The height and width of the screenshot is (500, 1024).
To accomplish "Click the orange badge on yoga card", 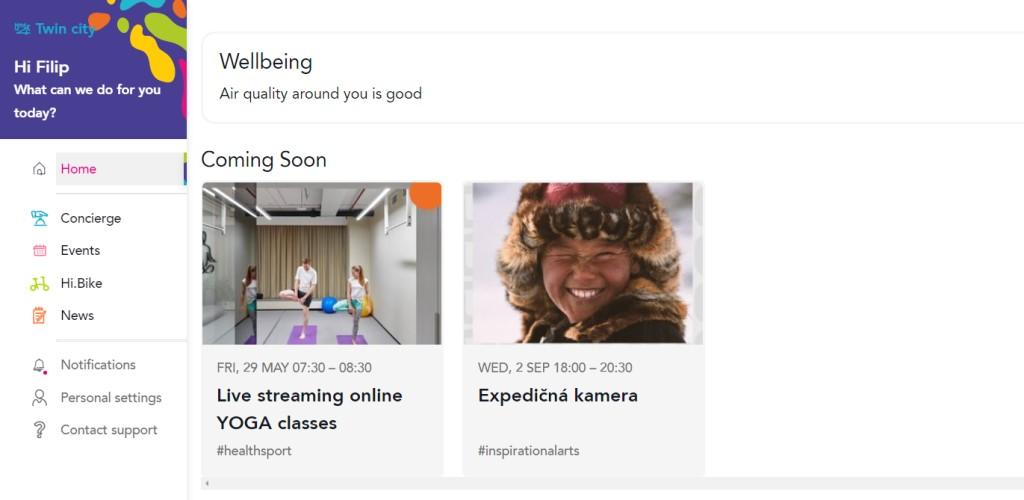I will [x=426, y=195].
